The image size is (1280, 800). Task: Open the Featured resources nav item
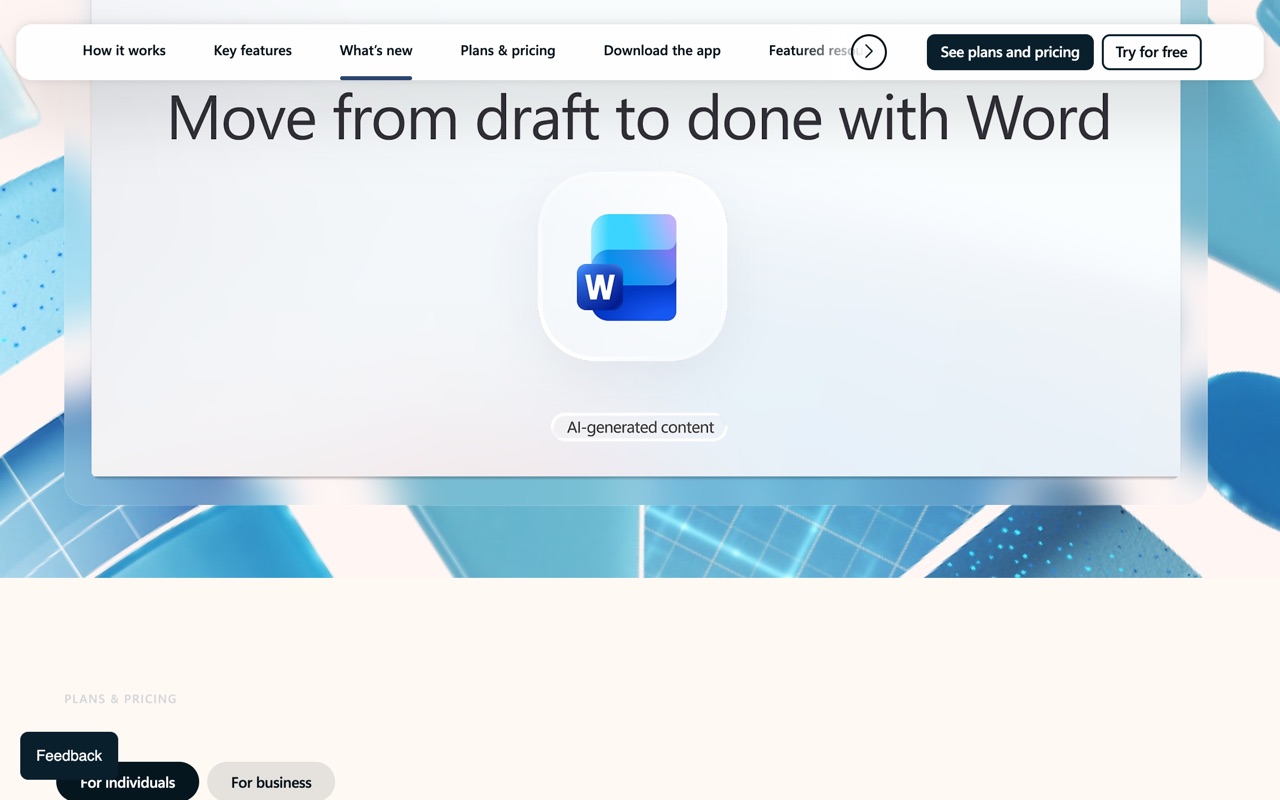[x=809, y=50]
